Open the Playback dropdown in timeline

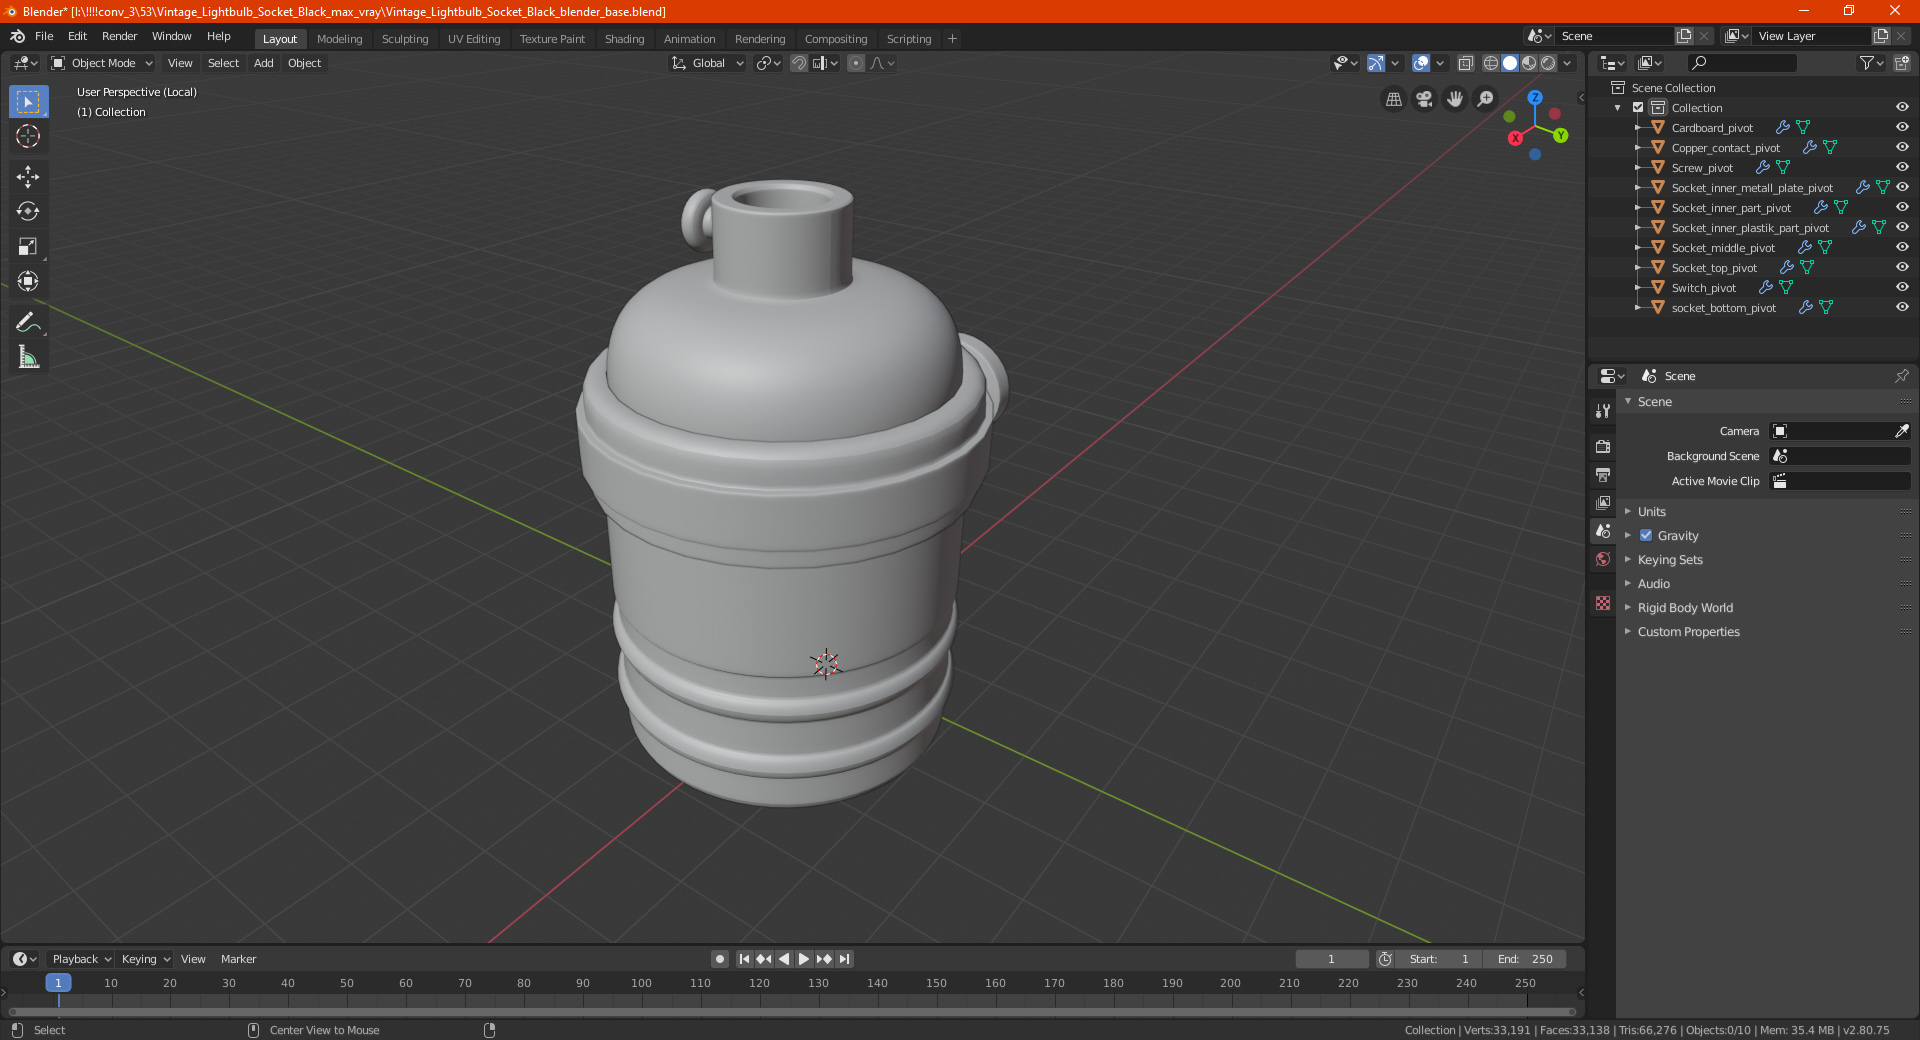(82, 959)
